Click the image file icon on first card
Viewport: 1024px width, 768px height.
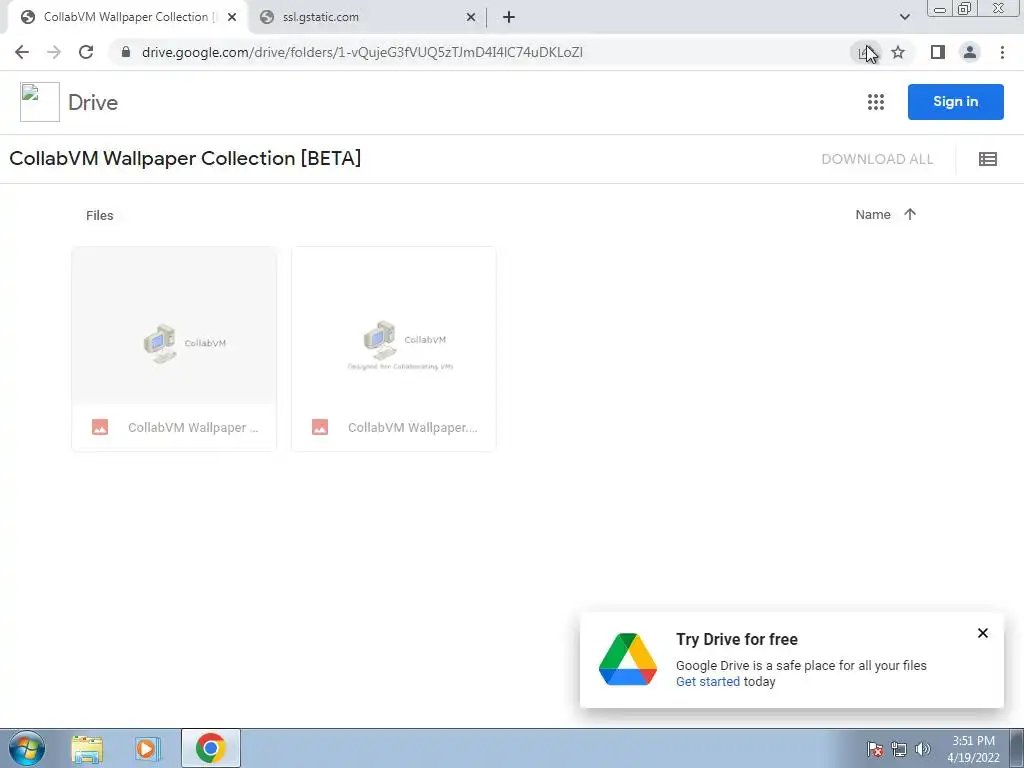pos(100,427)
